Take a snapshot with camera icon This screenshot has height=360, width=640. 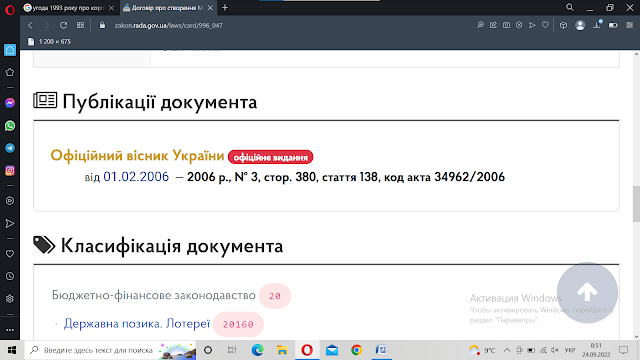coord(506,25)
